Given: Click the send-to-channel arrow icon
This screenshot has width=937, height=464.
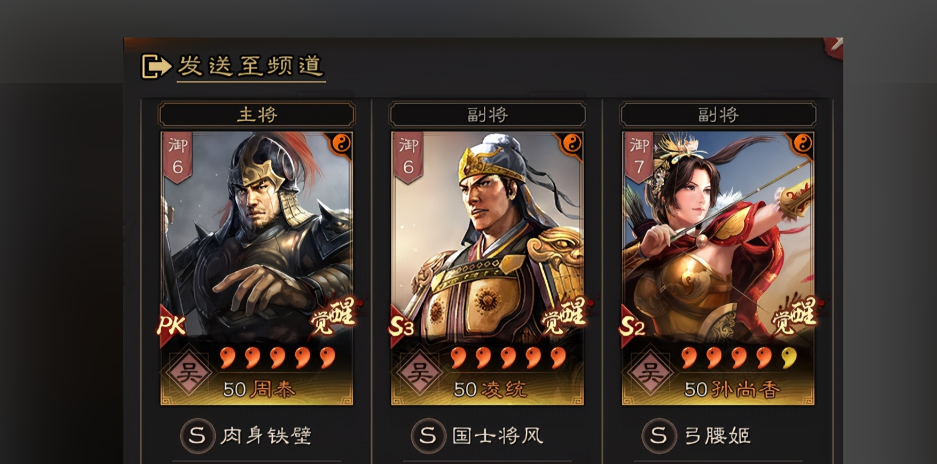Looking at the screenshot, I should (x=156, y=66).
